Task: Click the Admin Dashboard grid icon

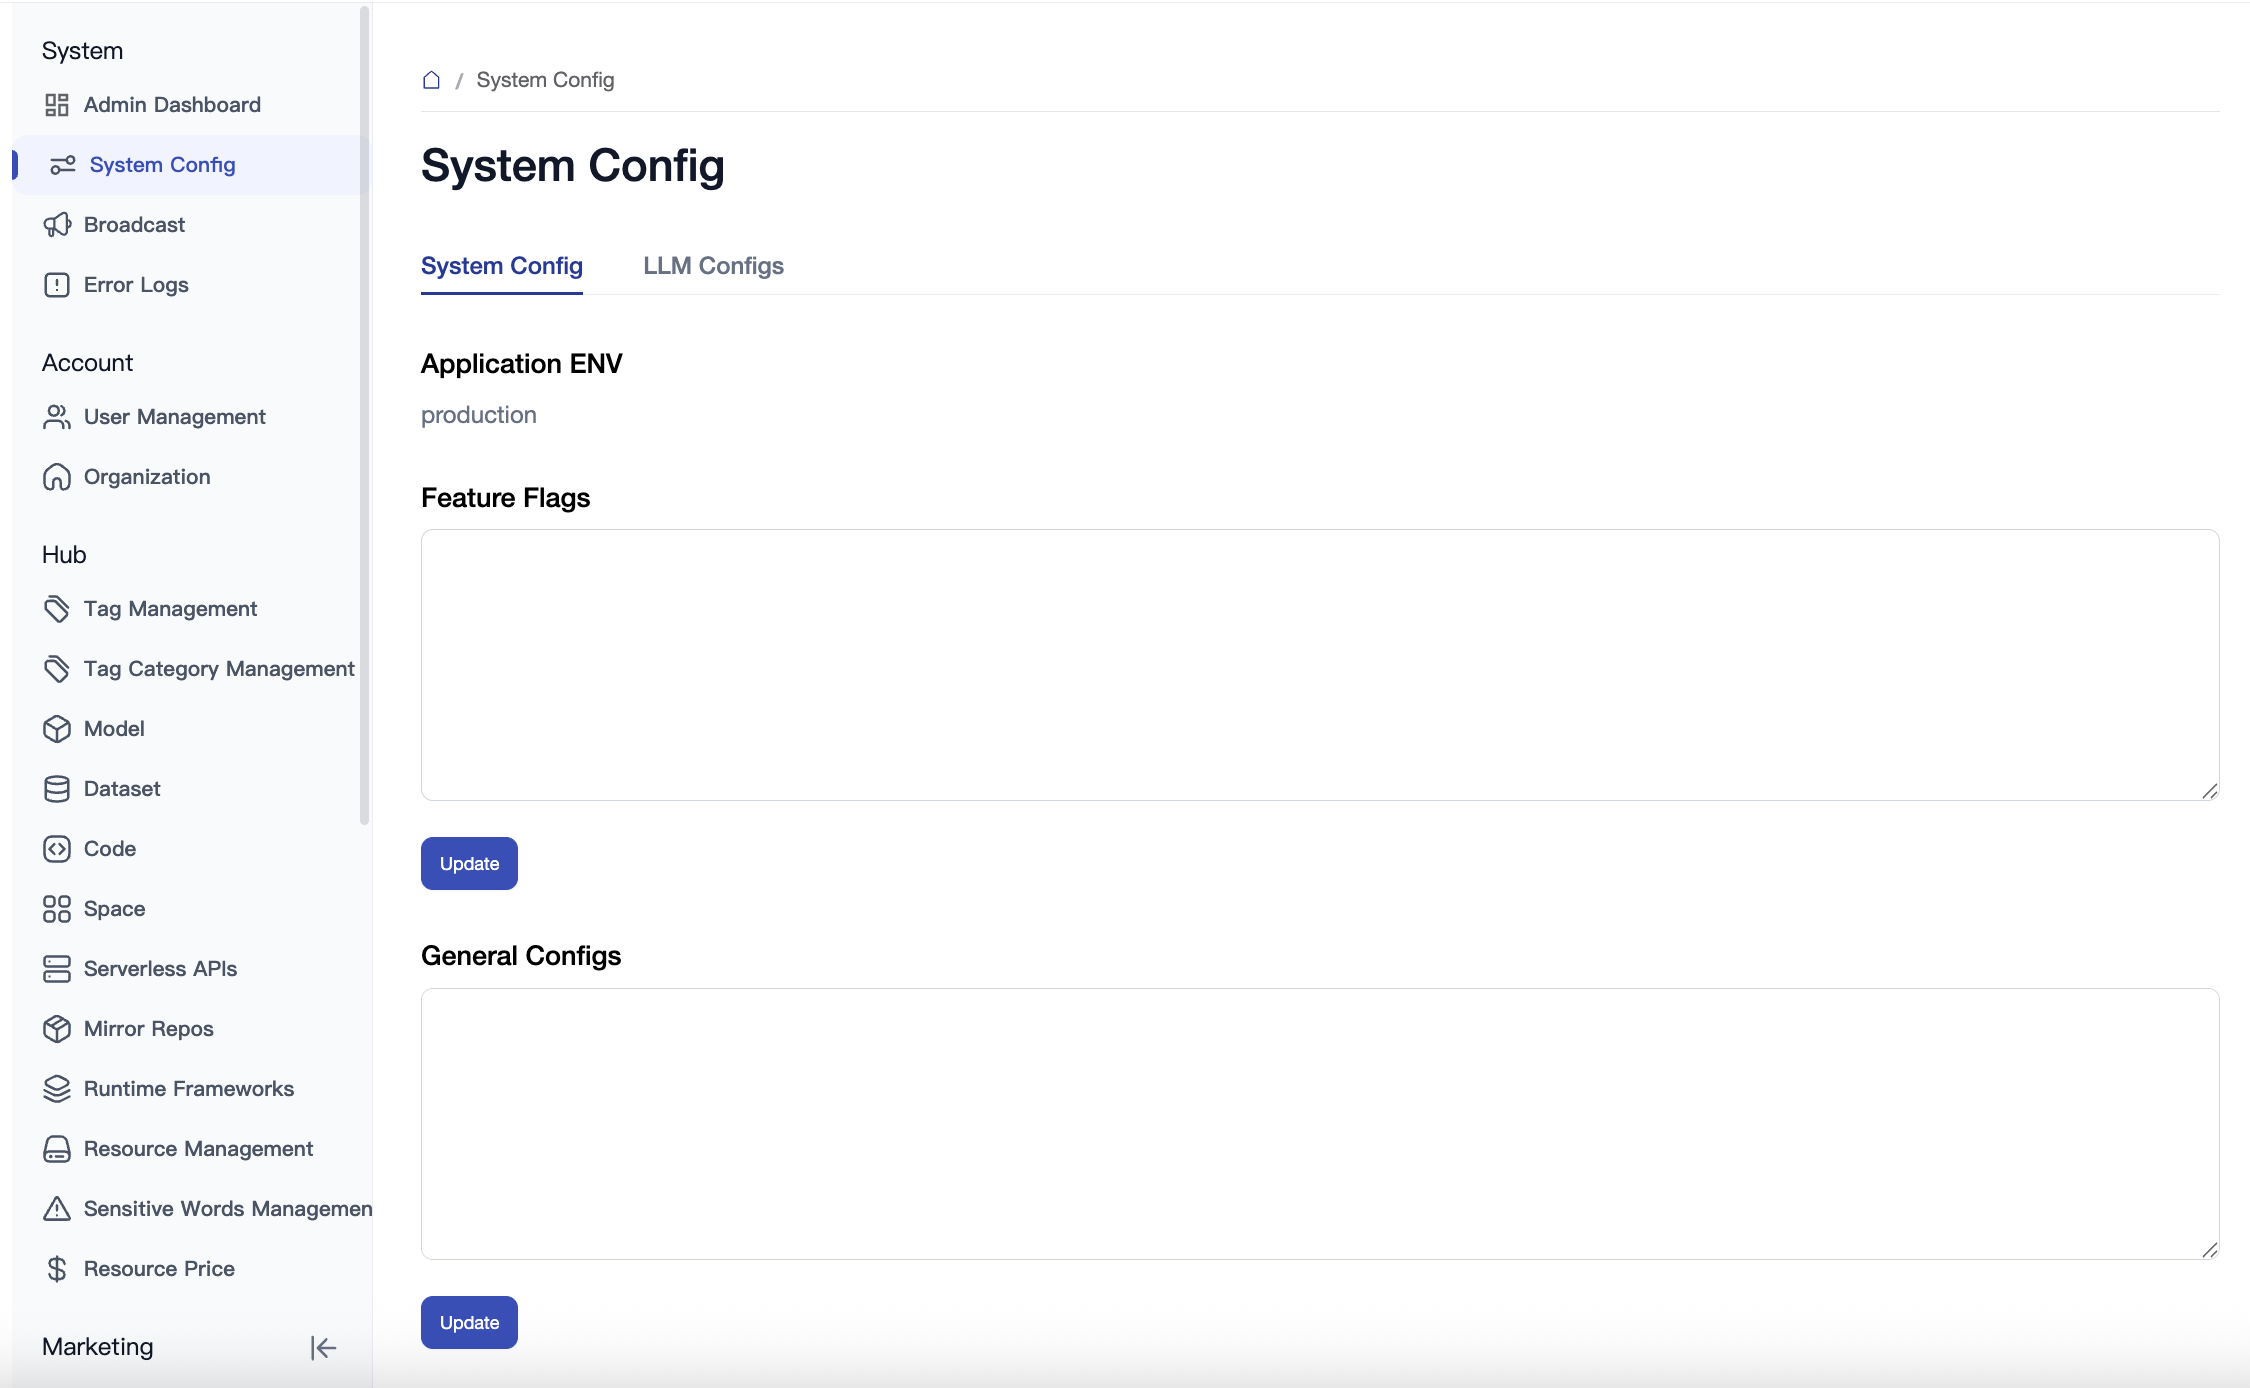Action: 57,105
